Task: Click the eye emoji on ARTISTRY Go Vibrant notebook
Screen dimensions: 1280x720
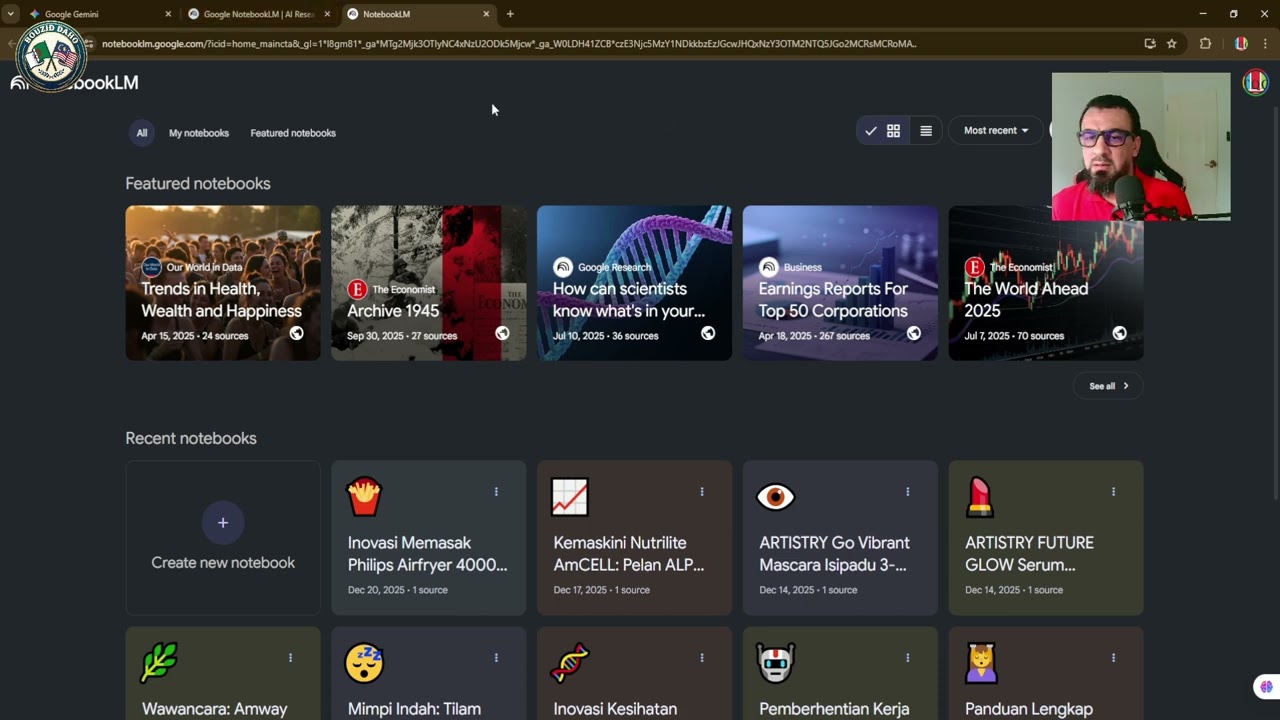Action: point(776,497)
